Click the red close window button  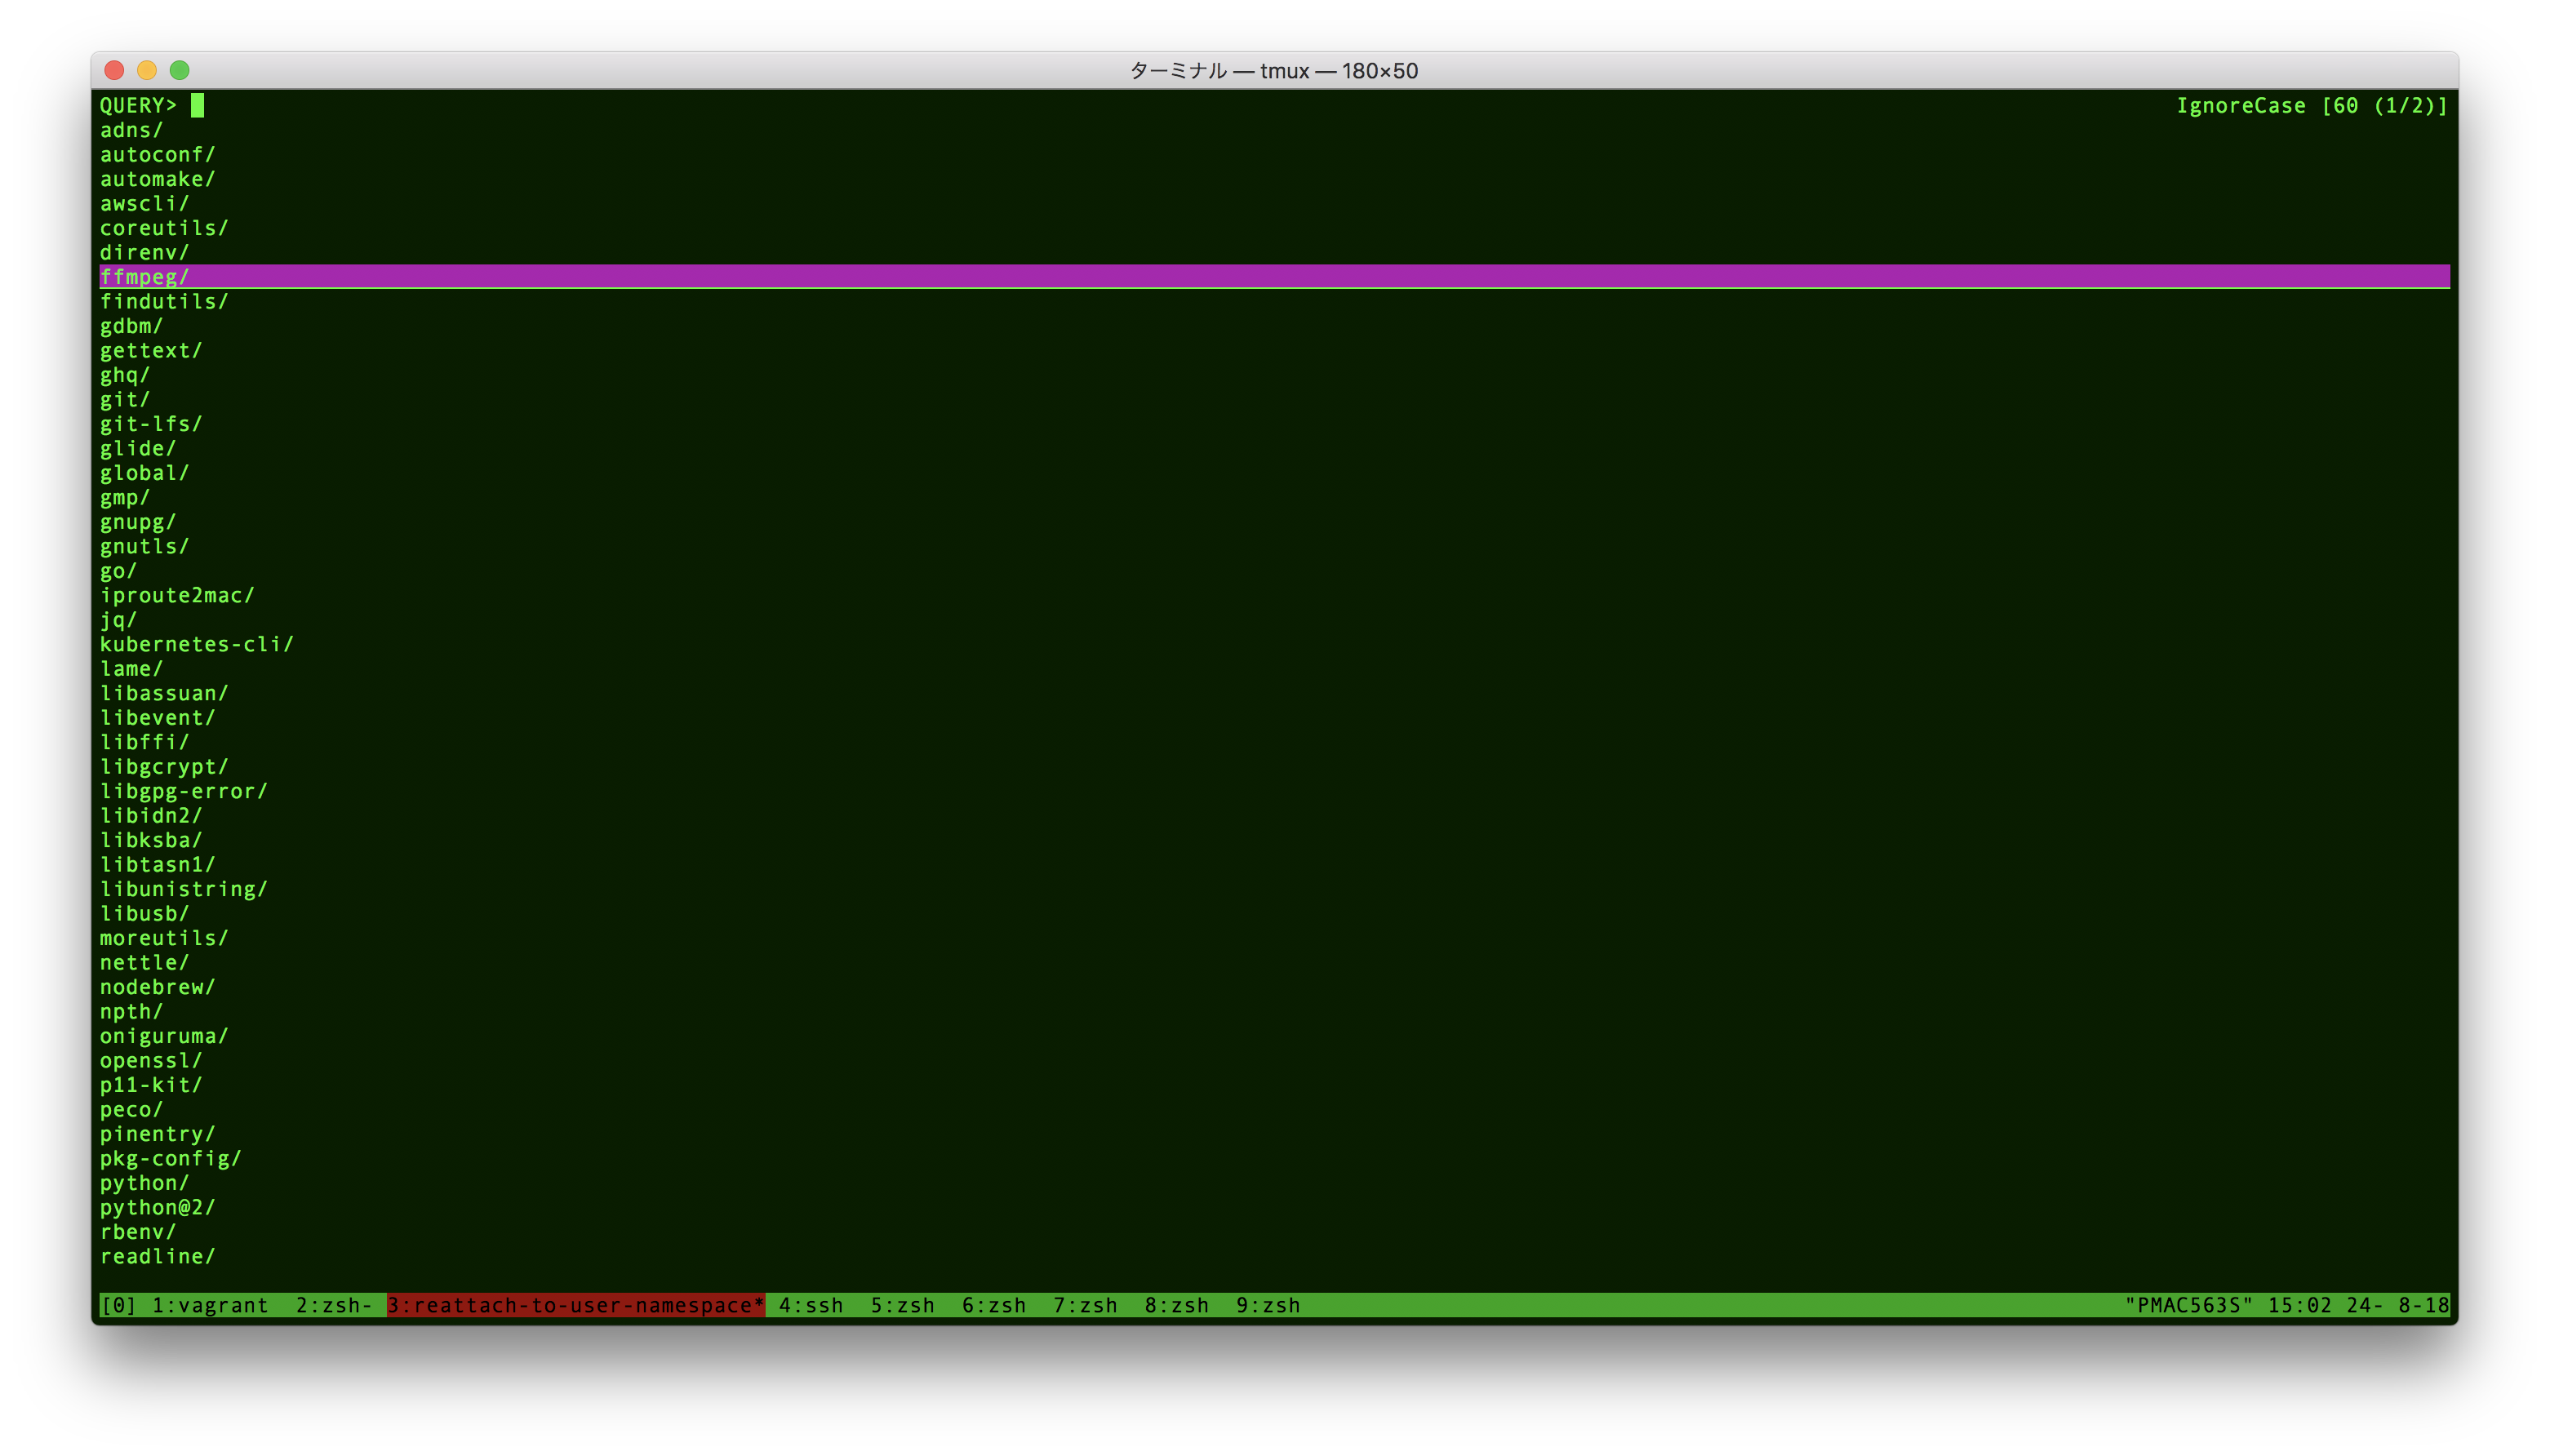[114, 70]
